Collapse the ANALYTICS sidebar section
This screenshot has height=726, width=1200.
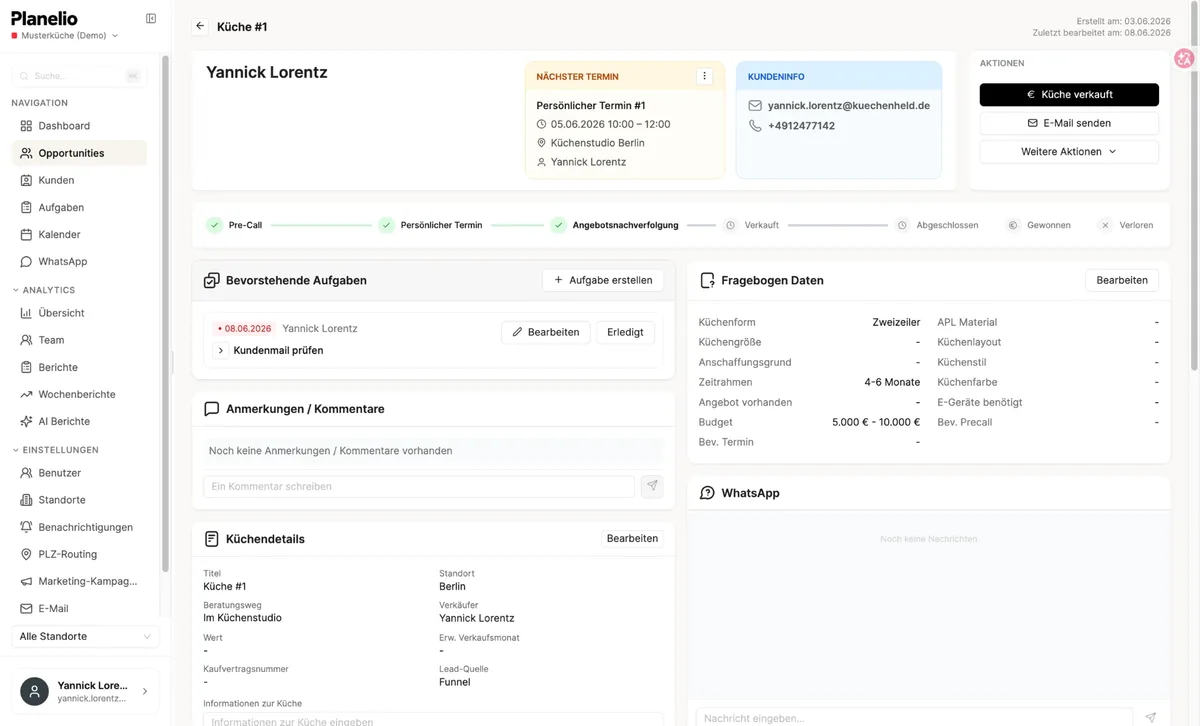click(x=43, y=290)
